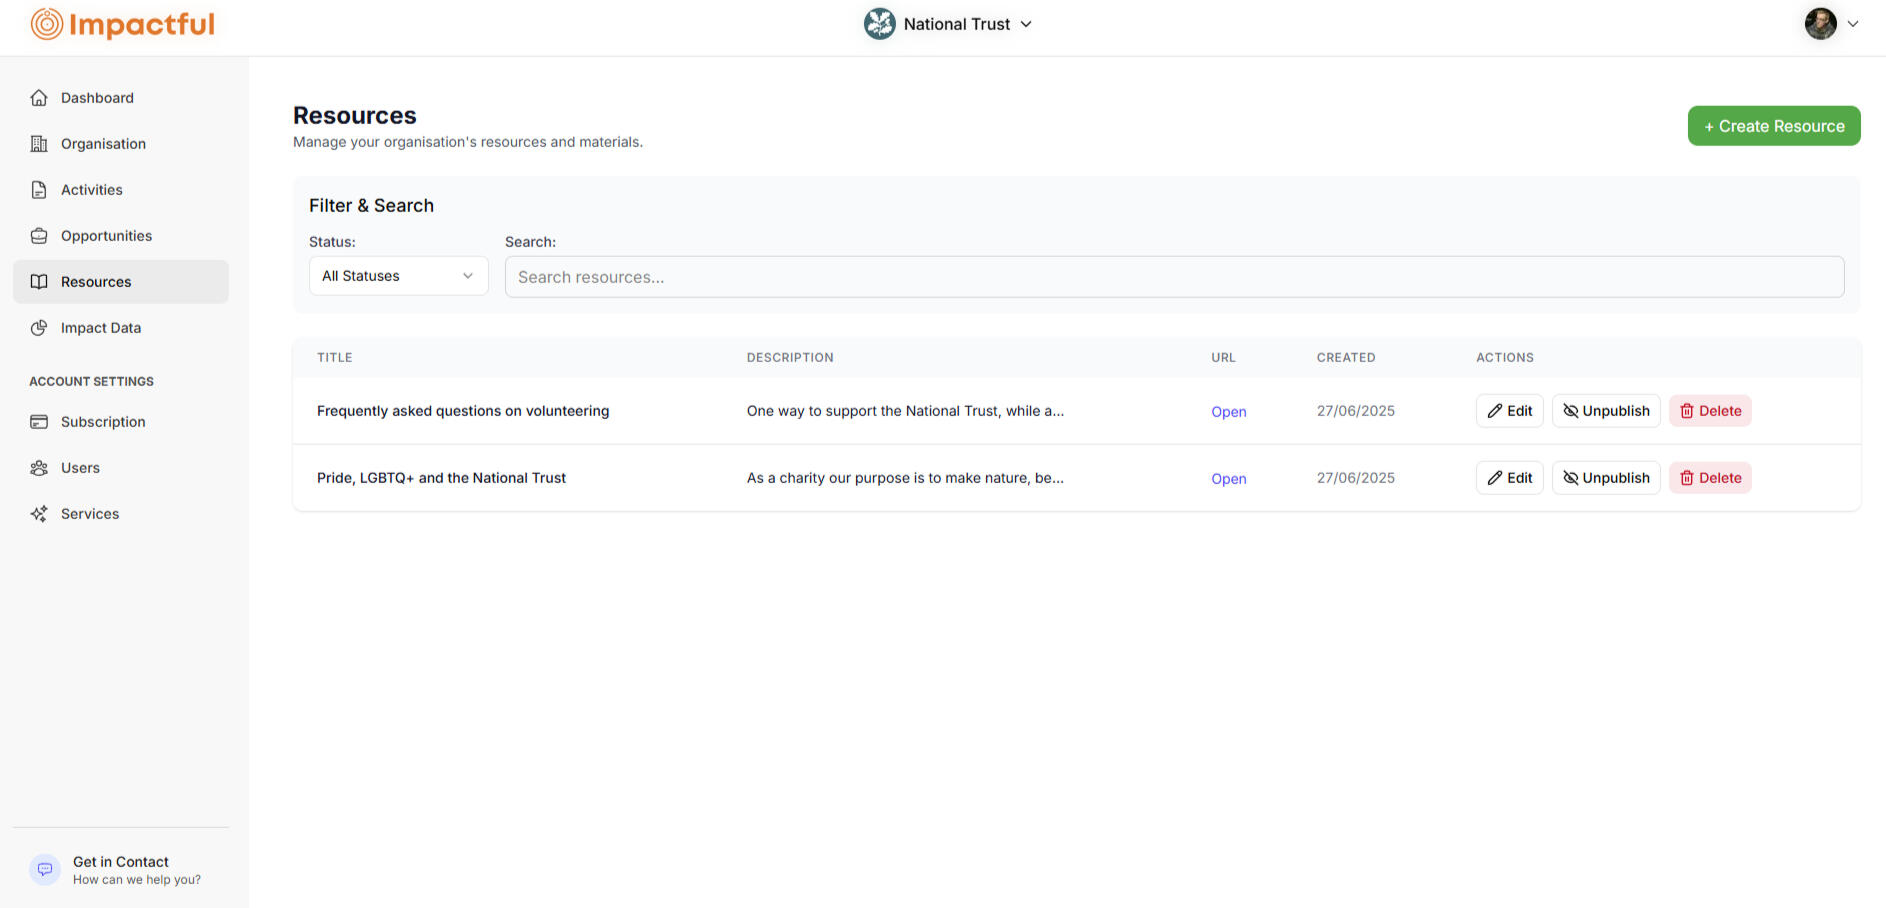Select the Dashboard home icon
The image size is (1886, 908).
(x=38, y=97)
